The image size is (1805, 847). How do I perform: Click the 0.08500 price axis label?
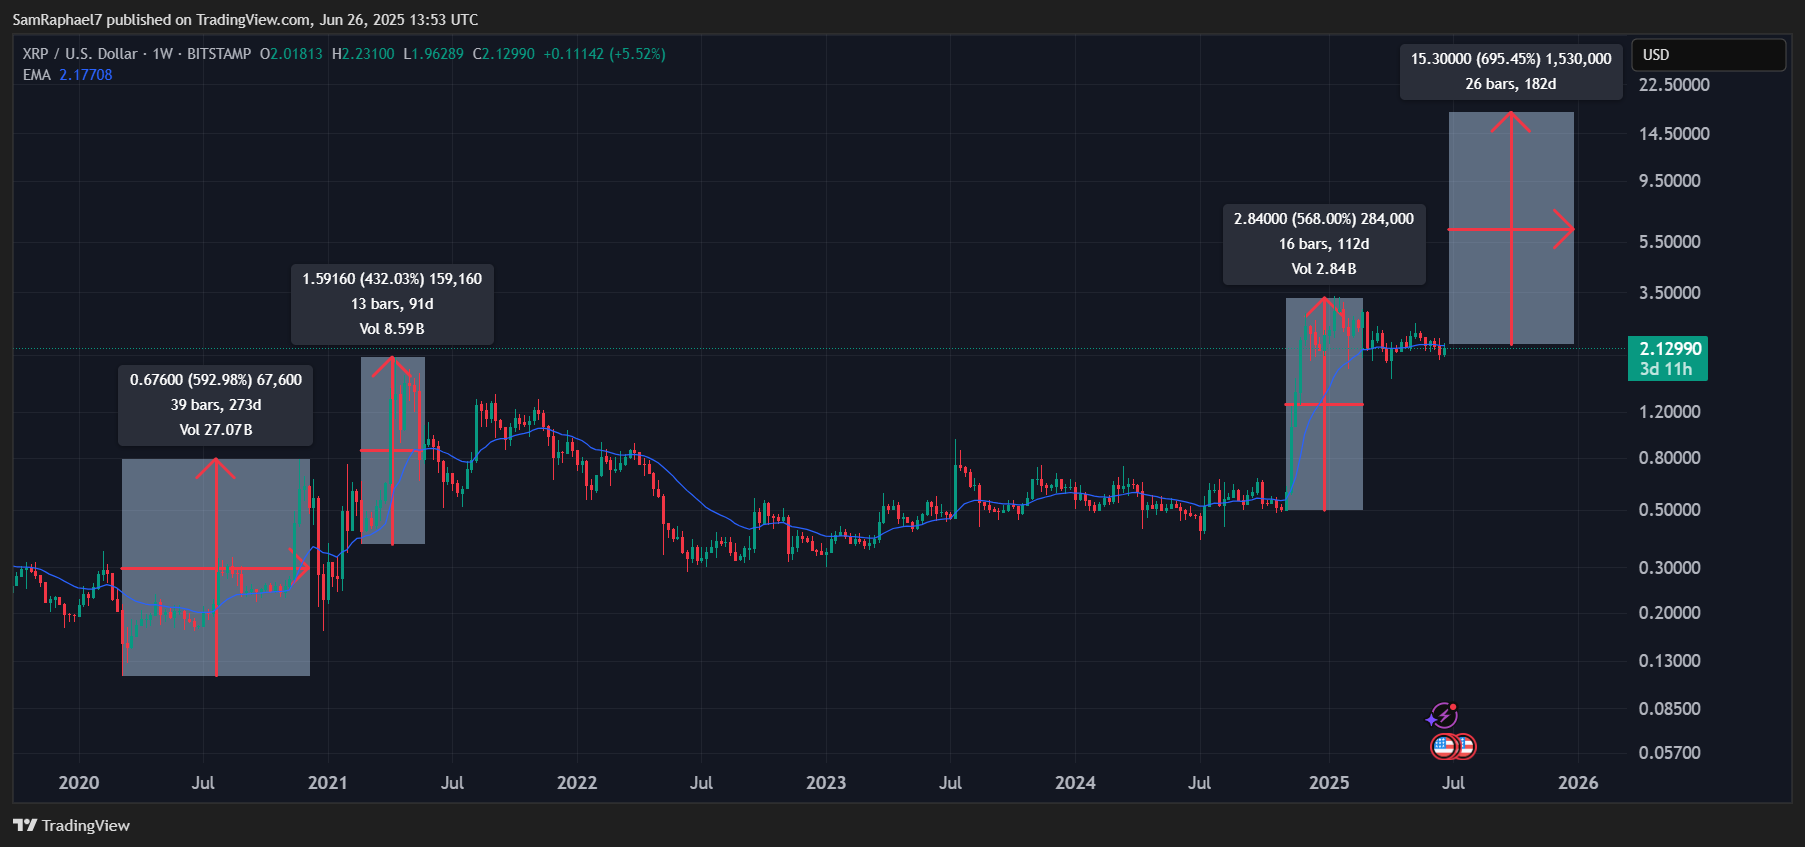[x=1670, y=709]
